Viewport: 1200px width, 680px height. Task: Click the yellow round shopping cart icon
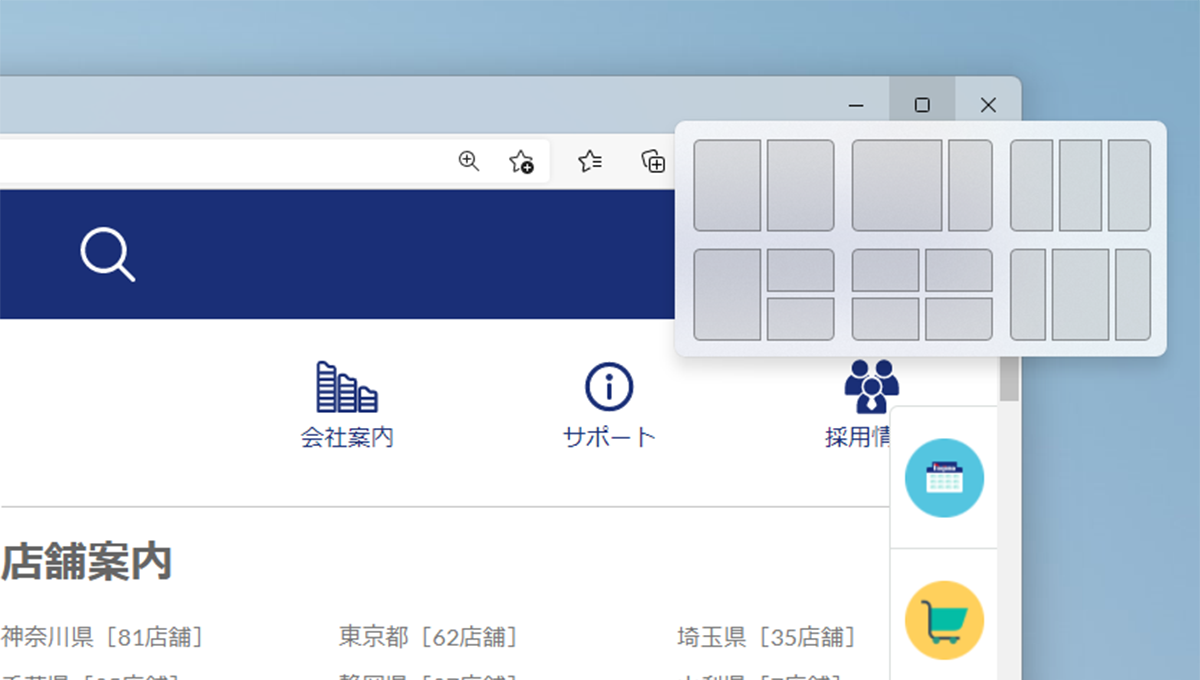(x=944, y=620)
